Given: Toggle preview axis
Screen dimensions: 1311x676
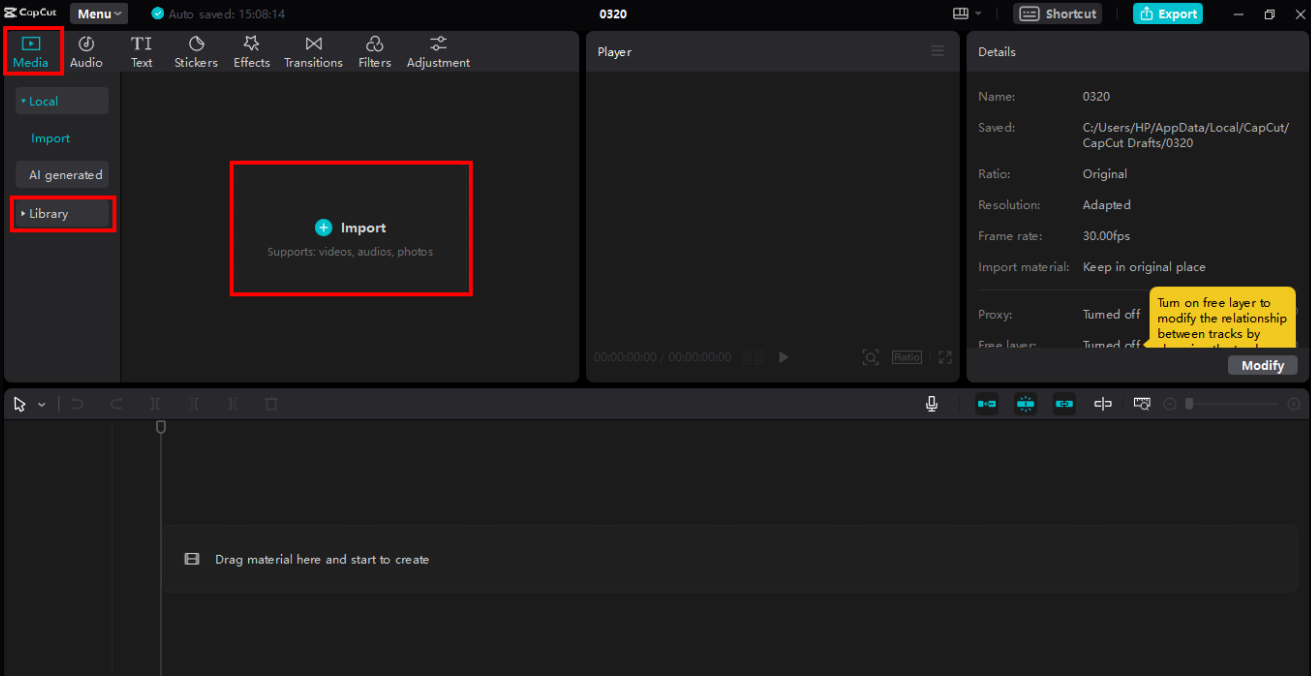Looking at the screenshot, I should pos(1103,404).
